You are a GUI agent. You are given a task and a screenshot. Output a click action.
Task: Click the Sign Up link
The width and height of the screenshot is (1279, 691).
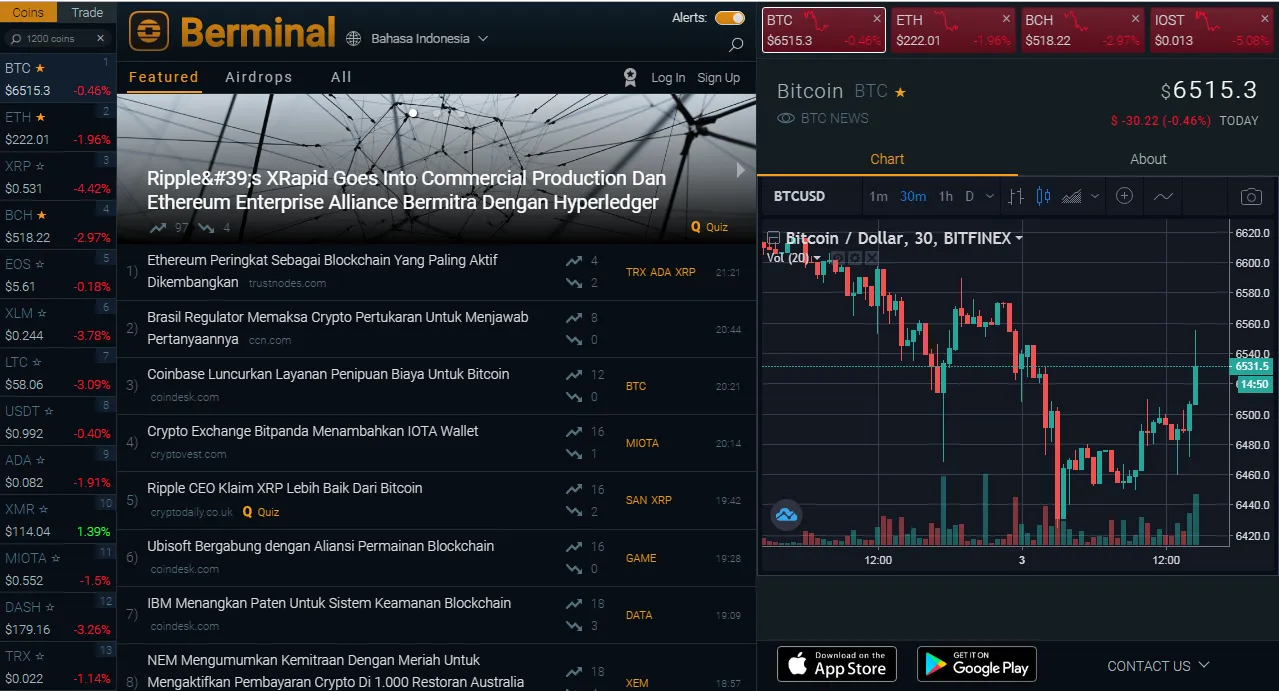coord(719,77)
